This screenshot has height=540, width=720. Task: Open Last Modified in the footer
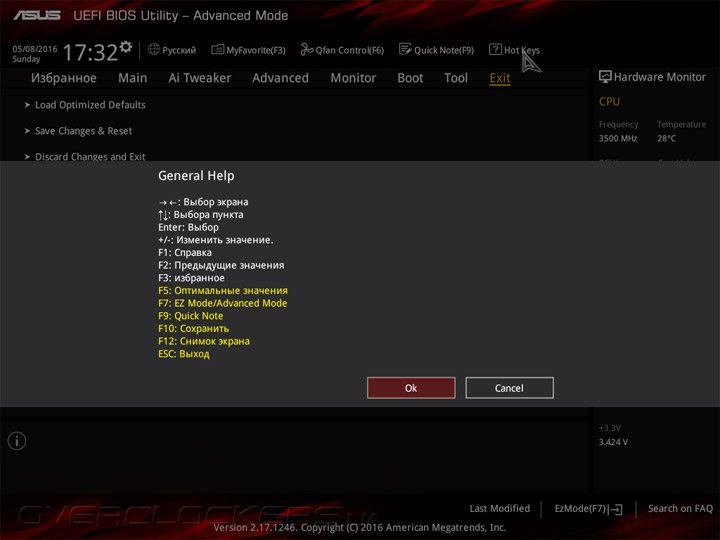[x=500, y=508]
